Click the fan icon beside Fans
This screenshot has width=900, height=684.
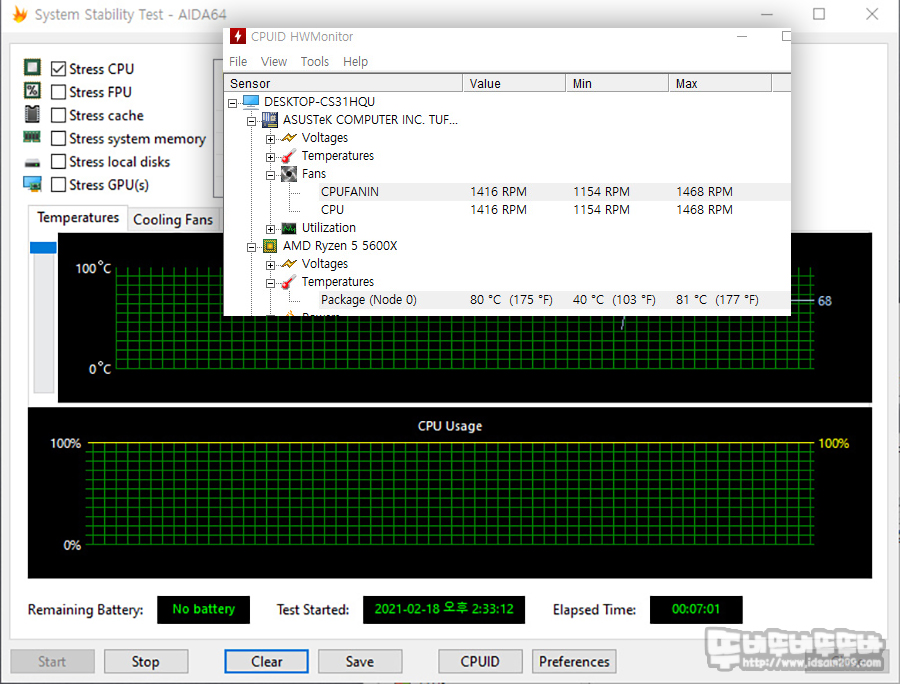click(x=289, y=174)
